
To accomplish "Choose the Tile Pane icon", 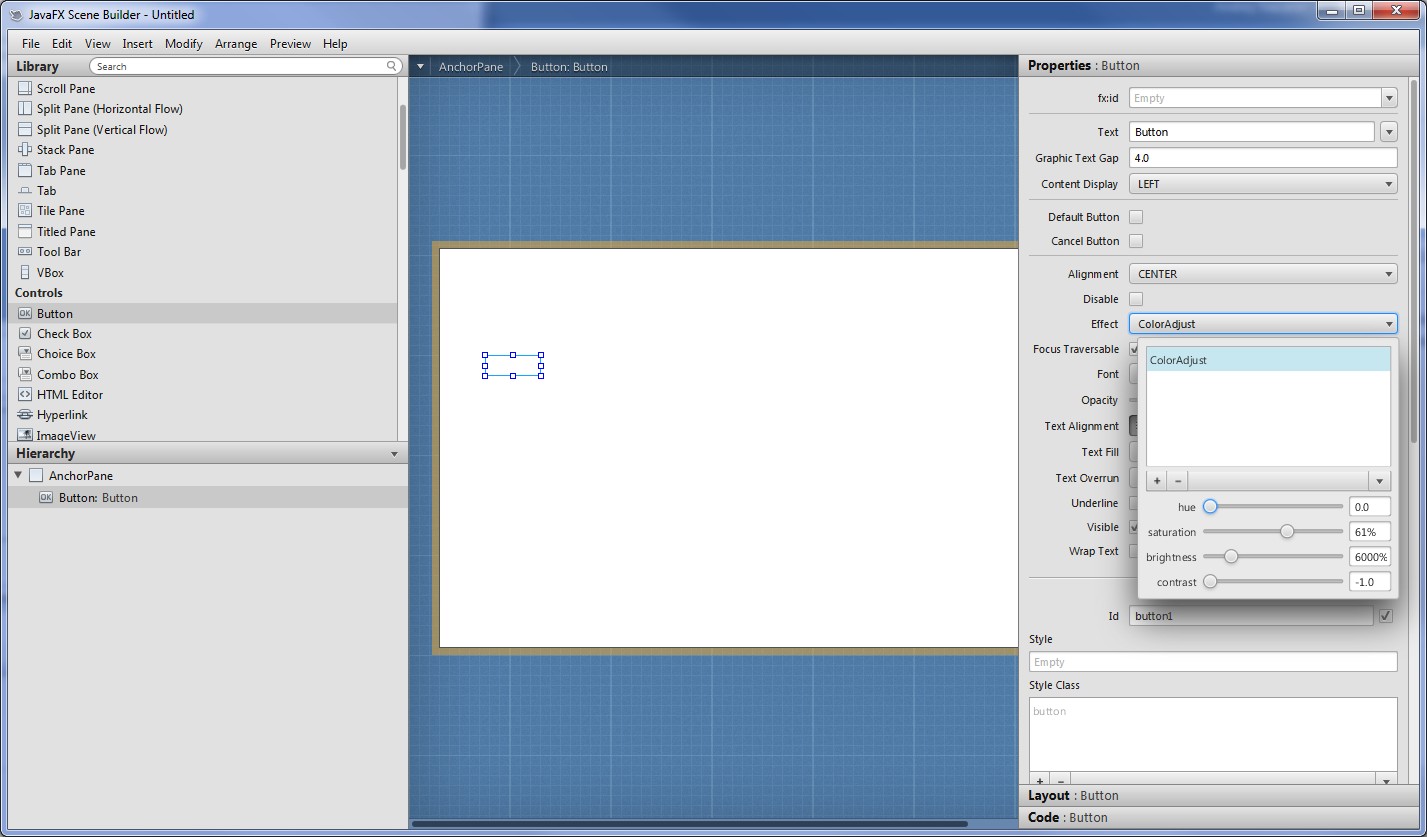I will click(25, 211).
